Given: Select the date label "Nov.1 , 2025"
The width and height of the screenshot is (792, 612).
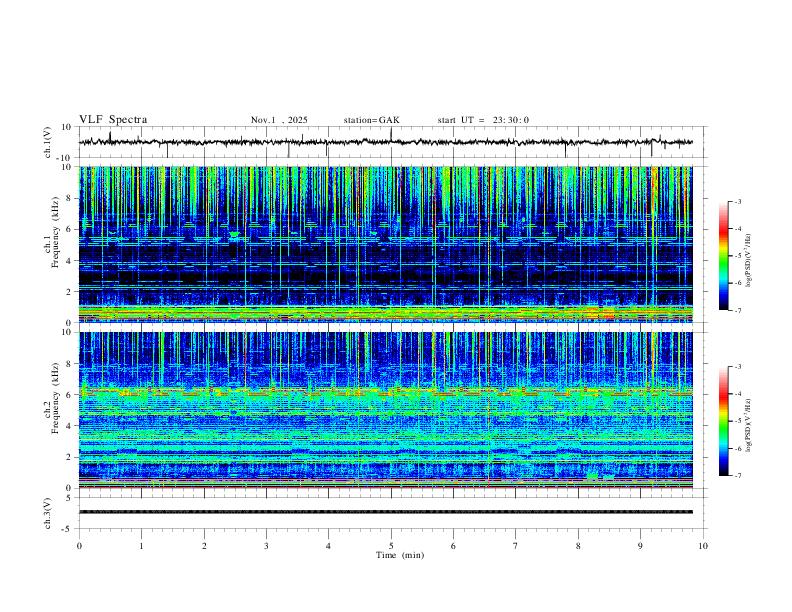Looking at the screenshot, I should [x=279, y=120].
